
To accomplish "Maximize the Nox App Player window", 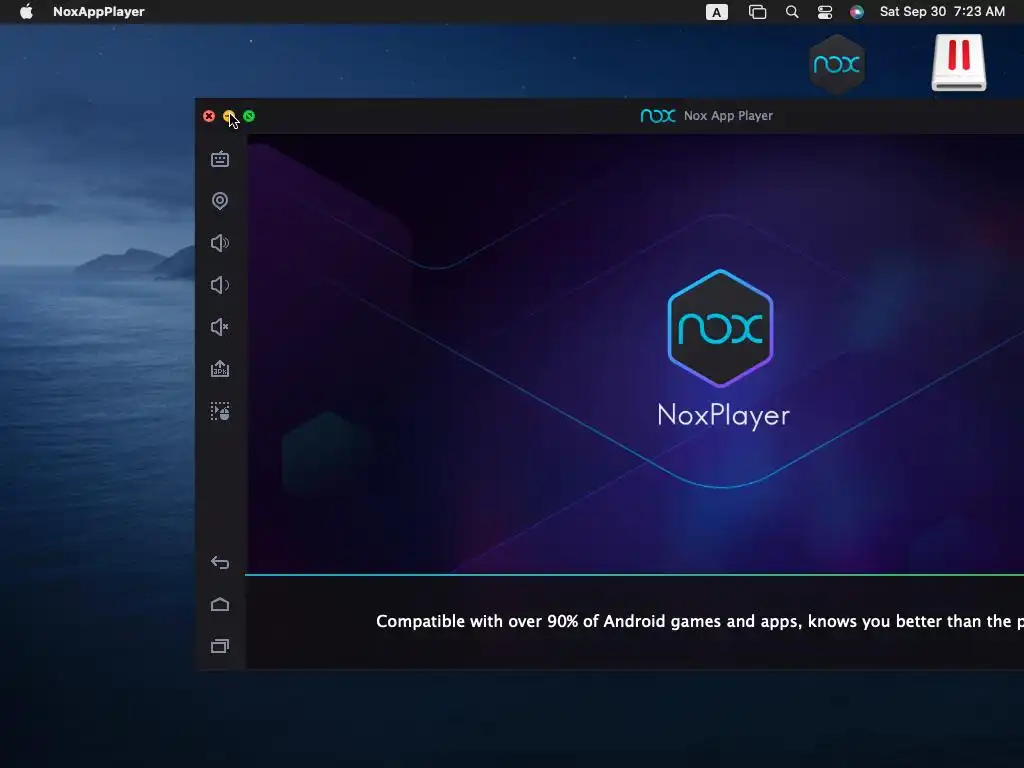I will point(249,116).
